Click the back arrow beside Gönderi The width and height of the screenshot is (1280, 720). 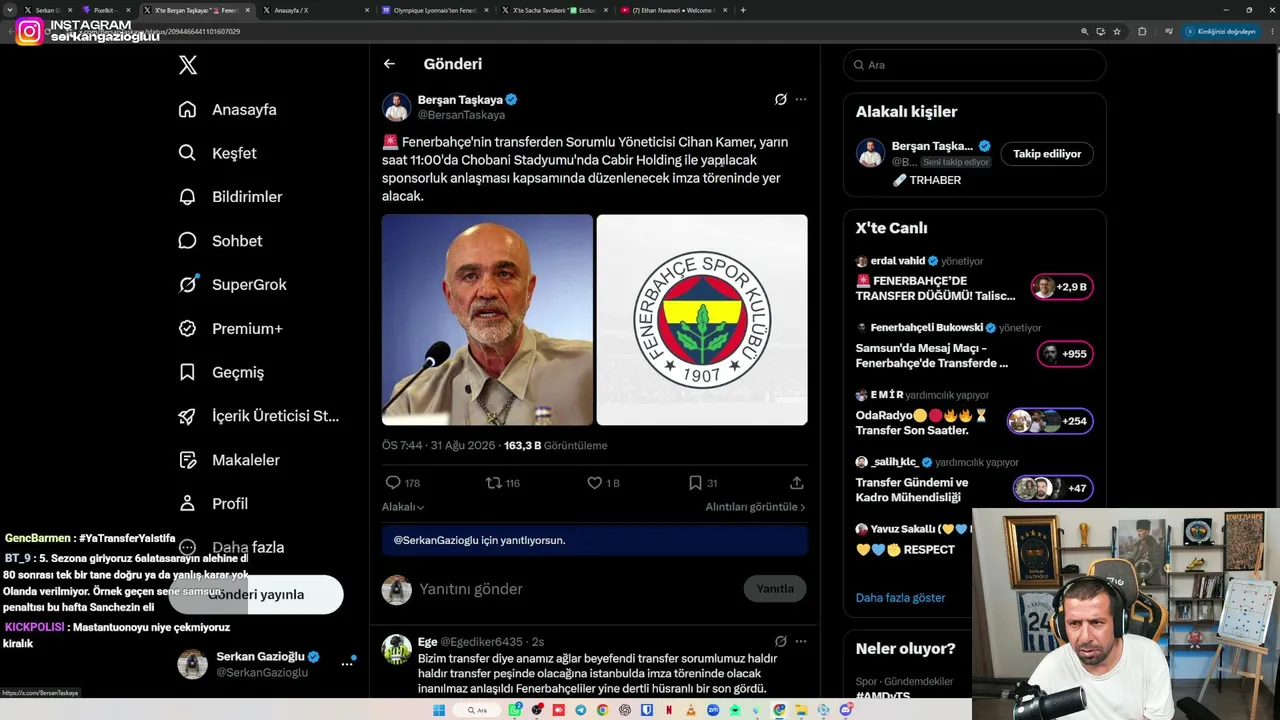(389, 64)
